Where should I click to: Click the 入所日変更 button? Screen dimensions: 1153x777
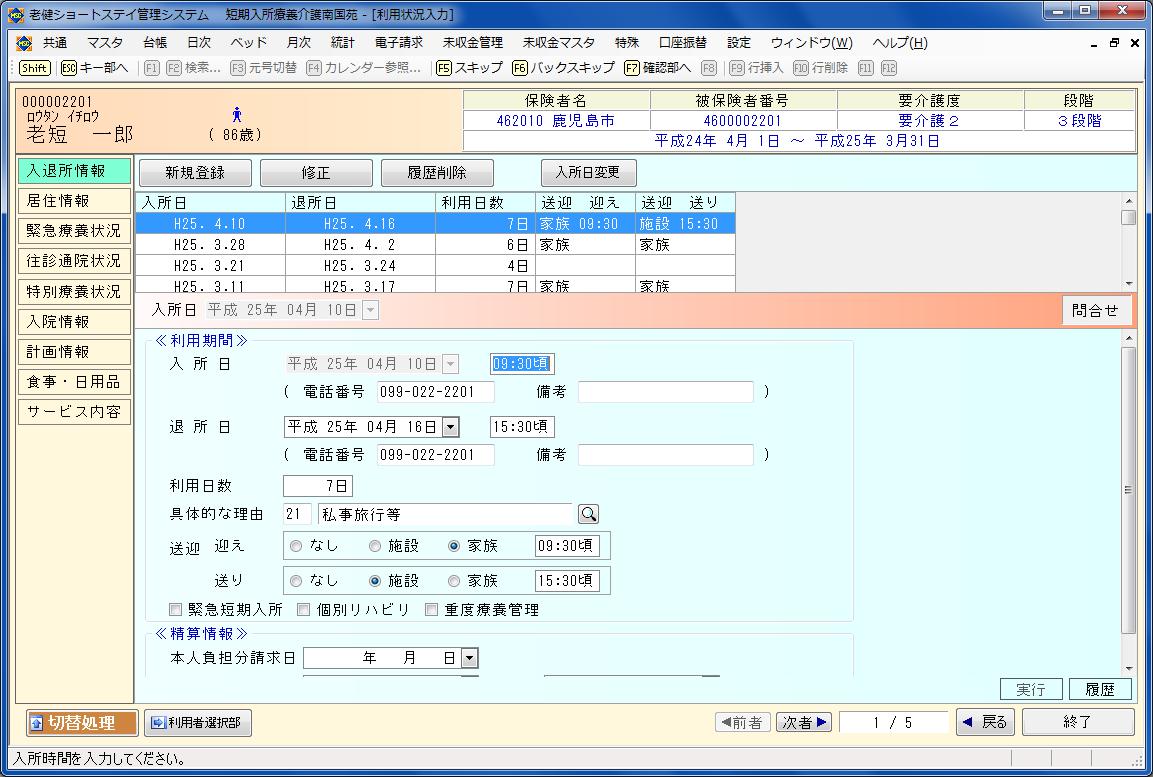[588, 172]
